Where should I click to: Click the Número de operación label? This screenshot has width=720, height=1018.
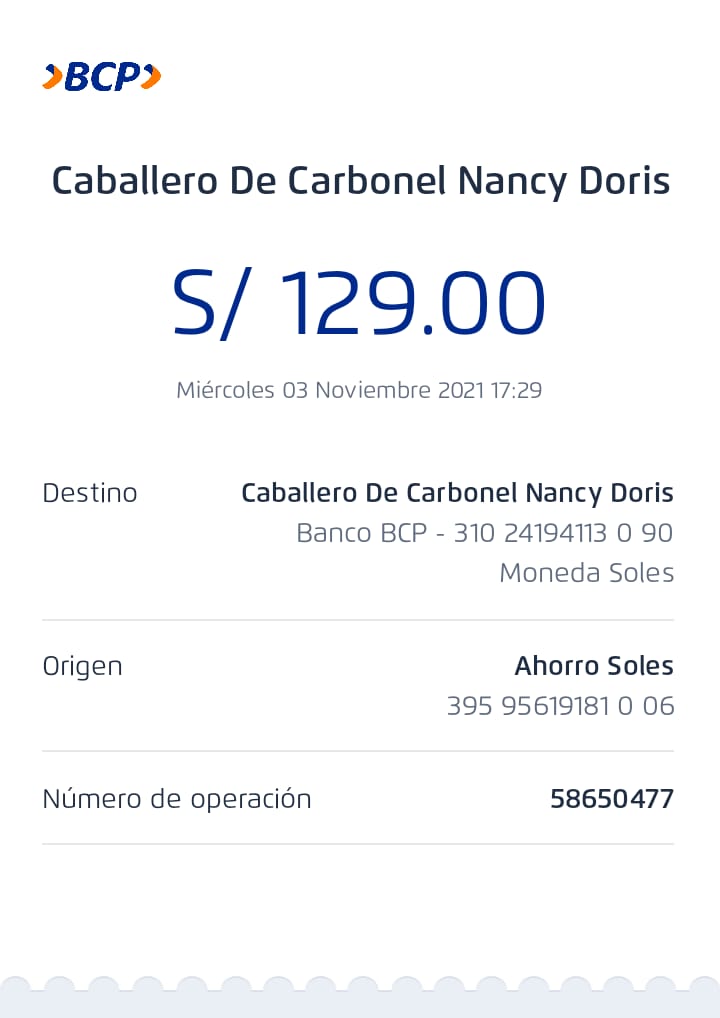pyautogui.click(x=177, y=799)
